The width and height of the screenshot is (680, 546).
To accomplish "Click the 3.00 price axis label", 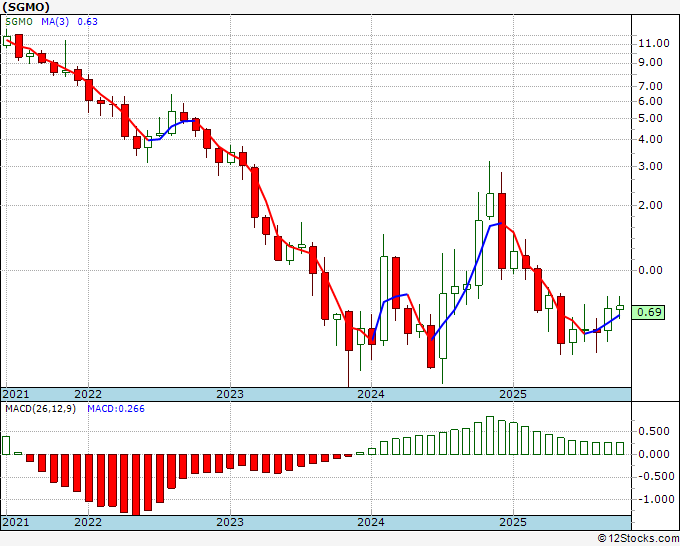I will tap(650, 167).
